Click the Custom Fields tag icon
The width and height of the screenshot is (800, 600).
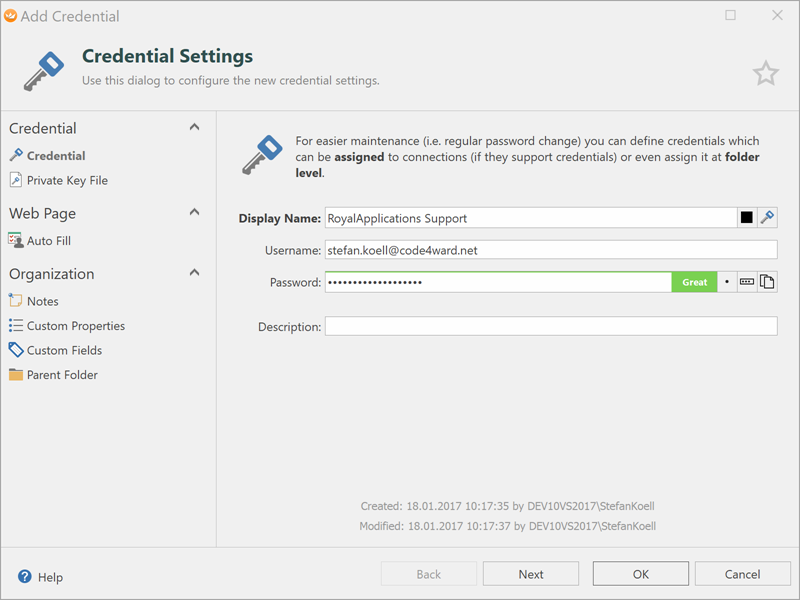[x=16, y=350]
